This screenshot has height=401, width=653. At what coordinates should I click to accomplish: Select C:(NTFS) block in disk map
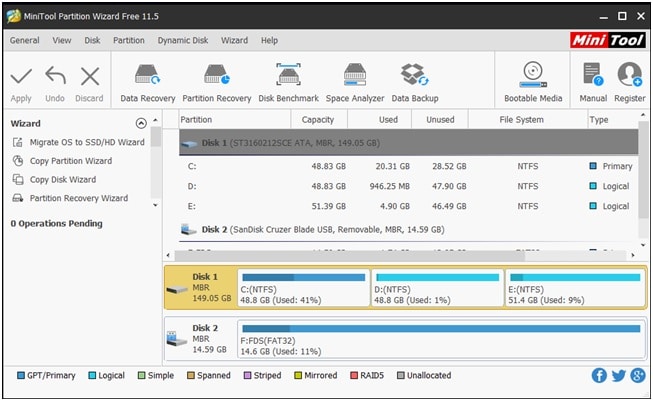point(303,288)
